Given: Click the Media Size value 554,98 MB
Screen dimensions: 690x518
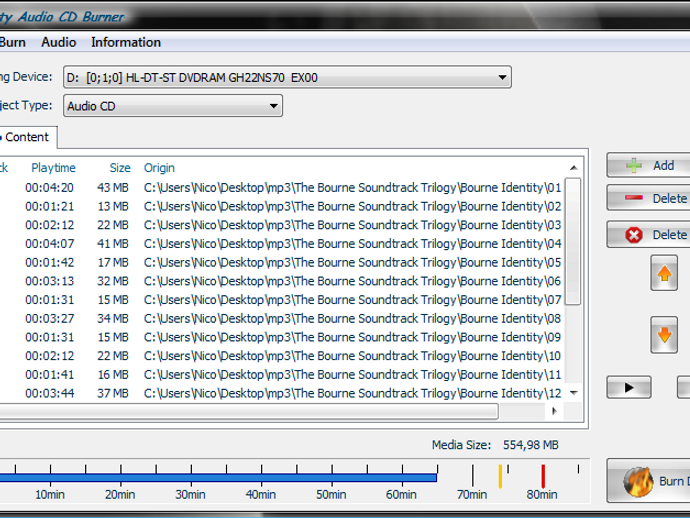Looking at the screenshot, I should click(531, 445).
